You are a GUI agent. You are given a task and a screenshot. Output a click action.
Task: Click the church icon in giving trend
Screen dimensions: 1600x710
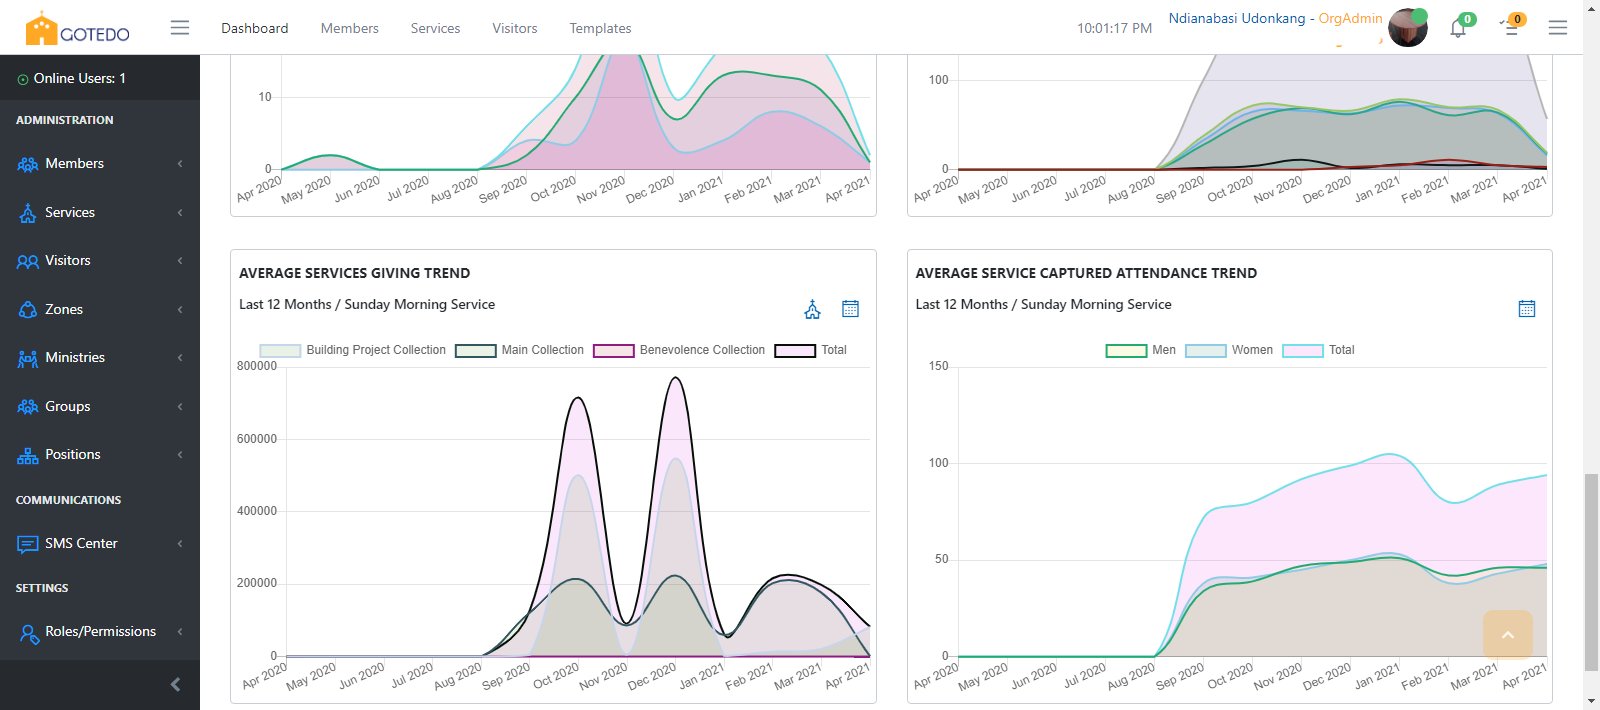pos(812,310)
